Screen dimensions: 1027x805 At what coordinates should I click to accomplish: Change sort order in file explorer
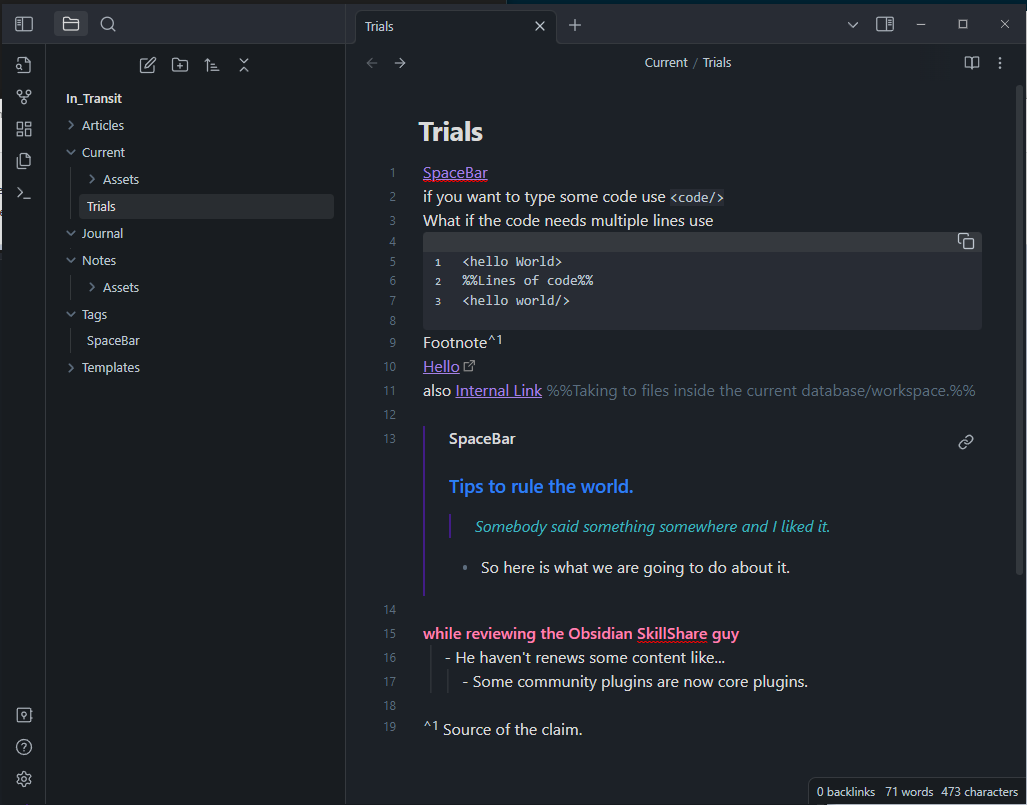pos(212,65)
